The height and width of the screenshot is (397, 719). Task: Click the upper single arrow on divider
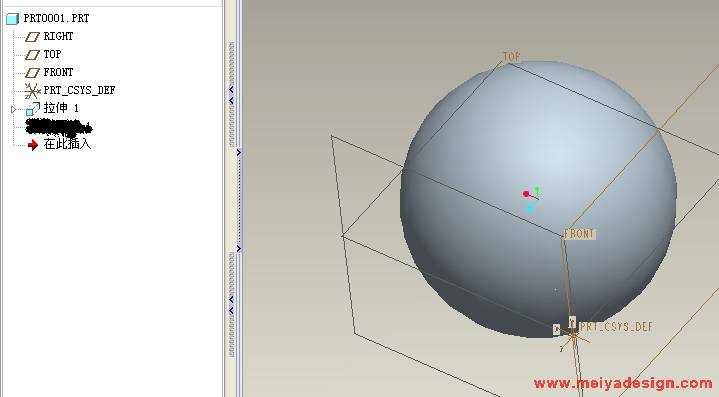pyautogui.click(x=238, y=153)
